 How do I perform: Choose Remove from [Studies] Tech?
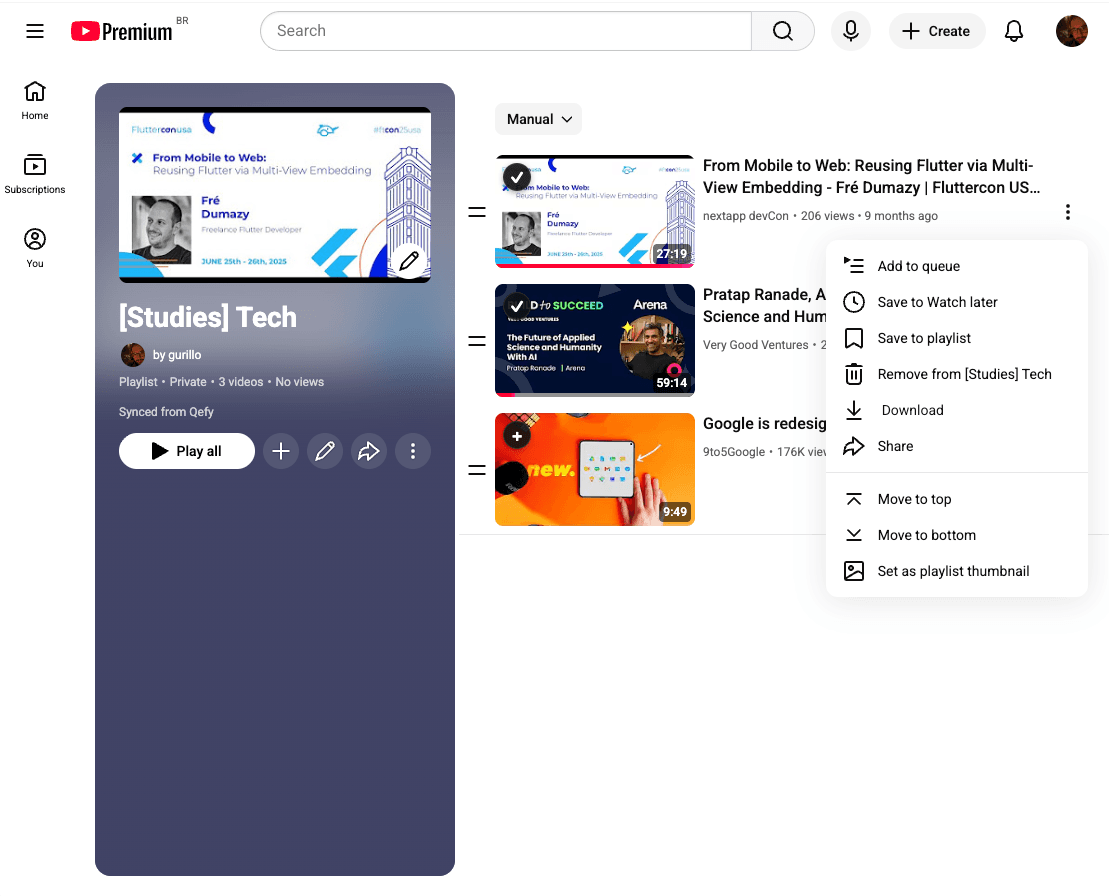click(956, 374)
